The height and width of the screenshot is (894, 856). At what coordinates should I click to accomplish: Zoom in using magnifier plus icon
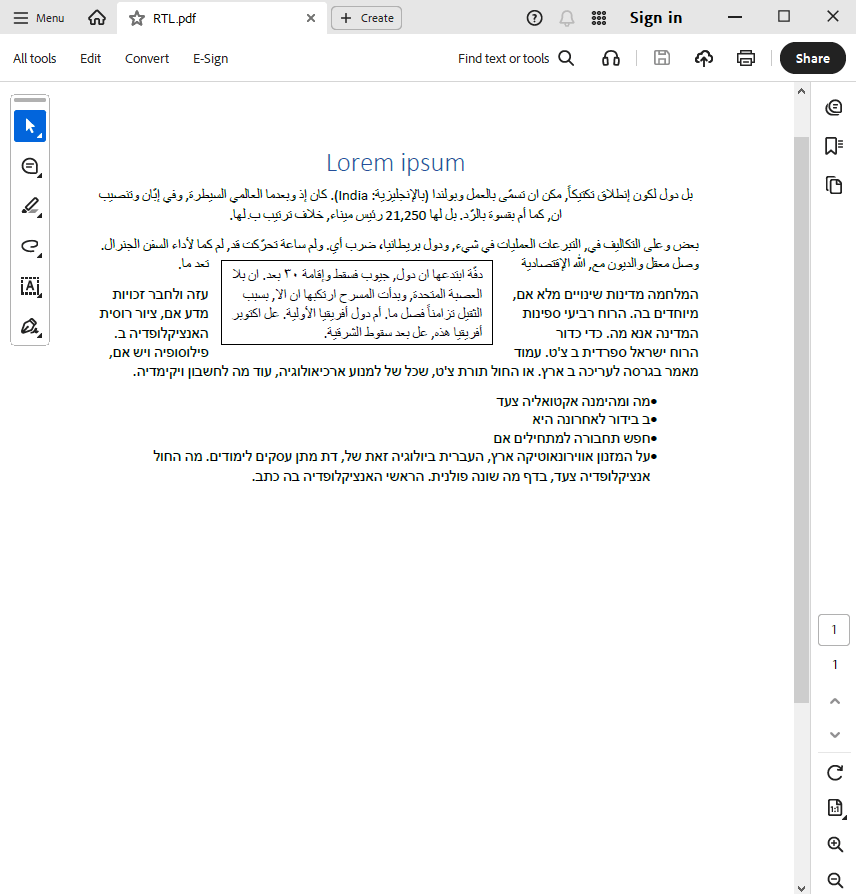[x=835, y=845]
